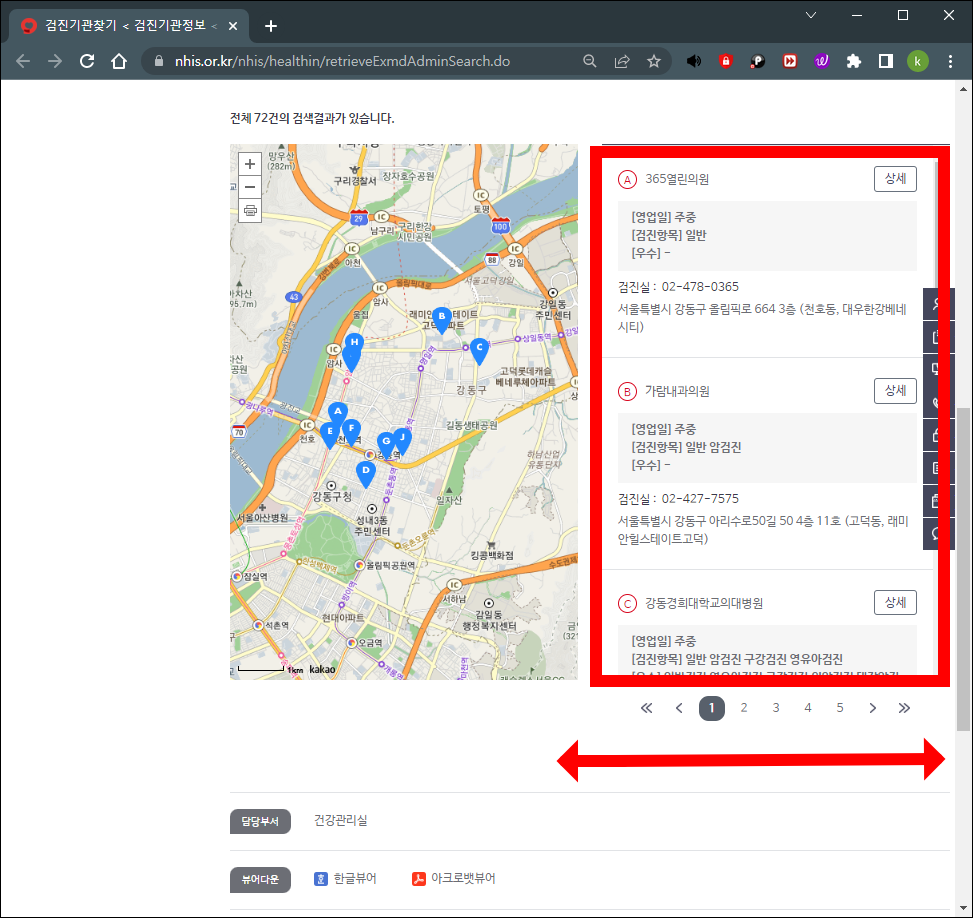The width and height of the screenshot is (973, 918).
Task: Click the 강동경희대학교의대병원 name
Action: pyautogui.click(x=704, y=603)
